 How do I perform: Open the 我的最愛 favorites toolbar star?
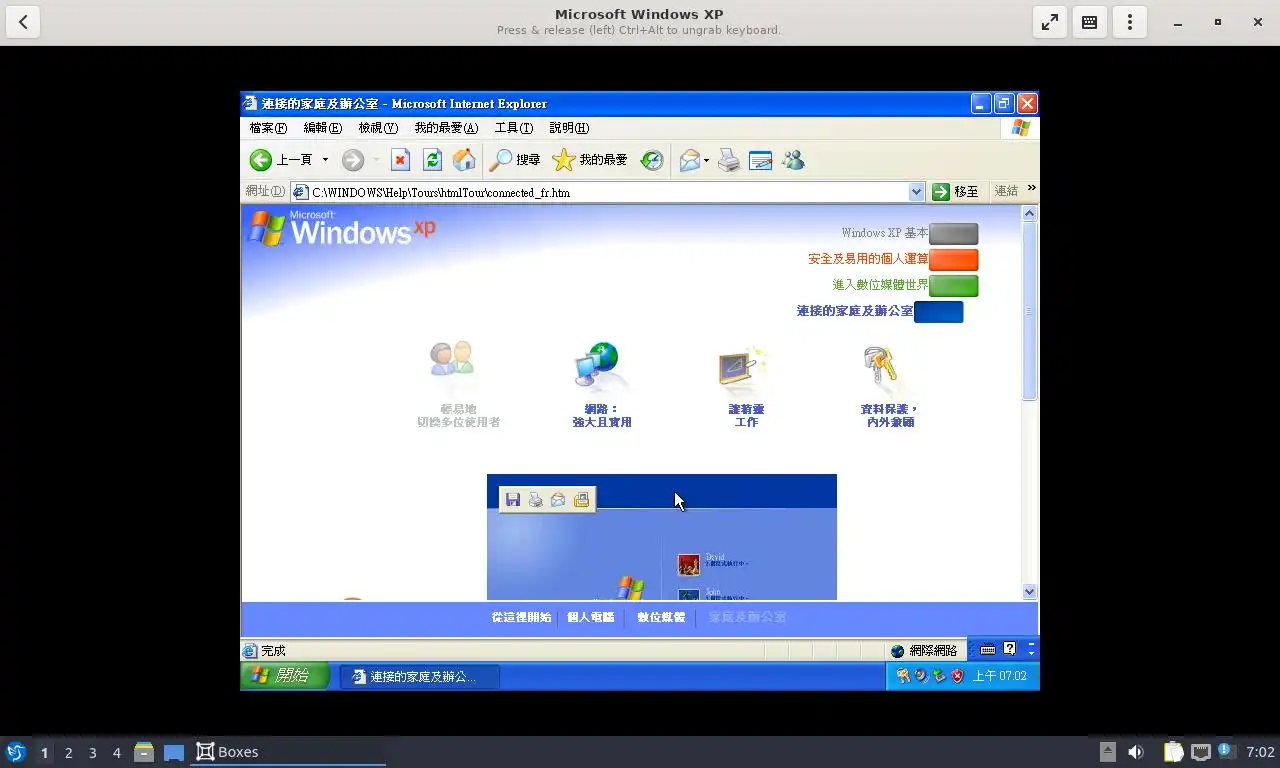(x=590, y=160)
